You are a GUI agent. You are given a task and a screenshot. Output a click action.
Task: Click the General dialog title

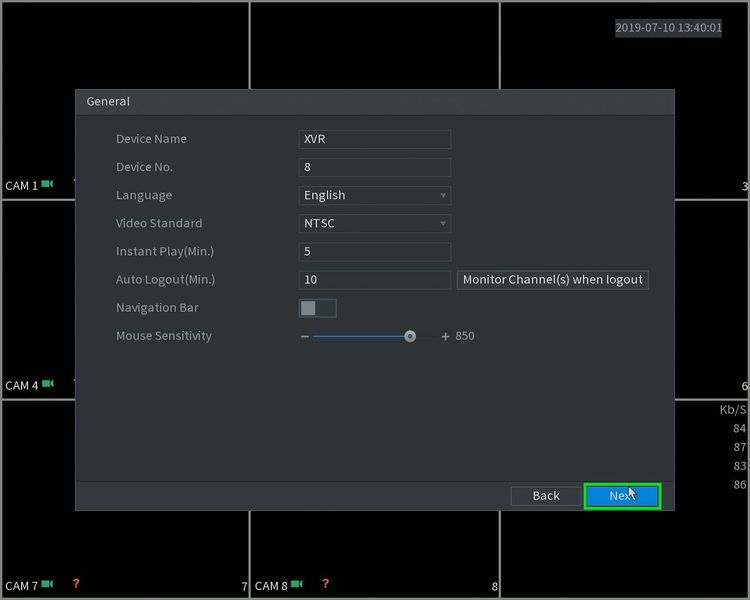pyautogui.click(x=108, y=101)
